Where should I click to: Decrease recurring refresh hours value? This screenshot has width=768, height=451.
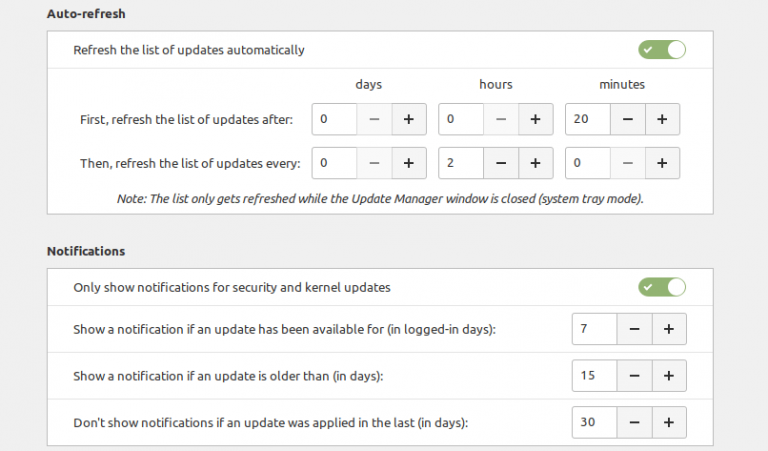click(x=500, y=162)
